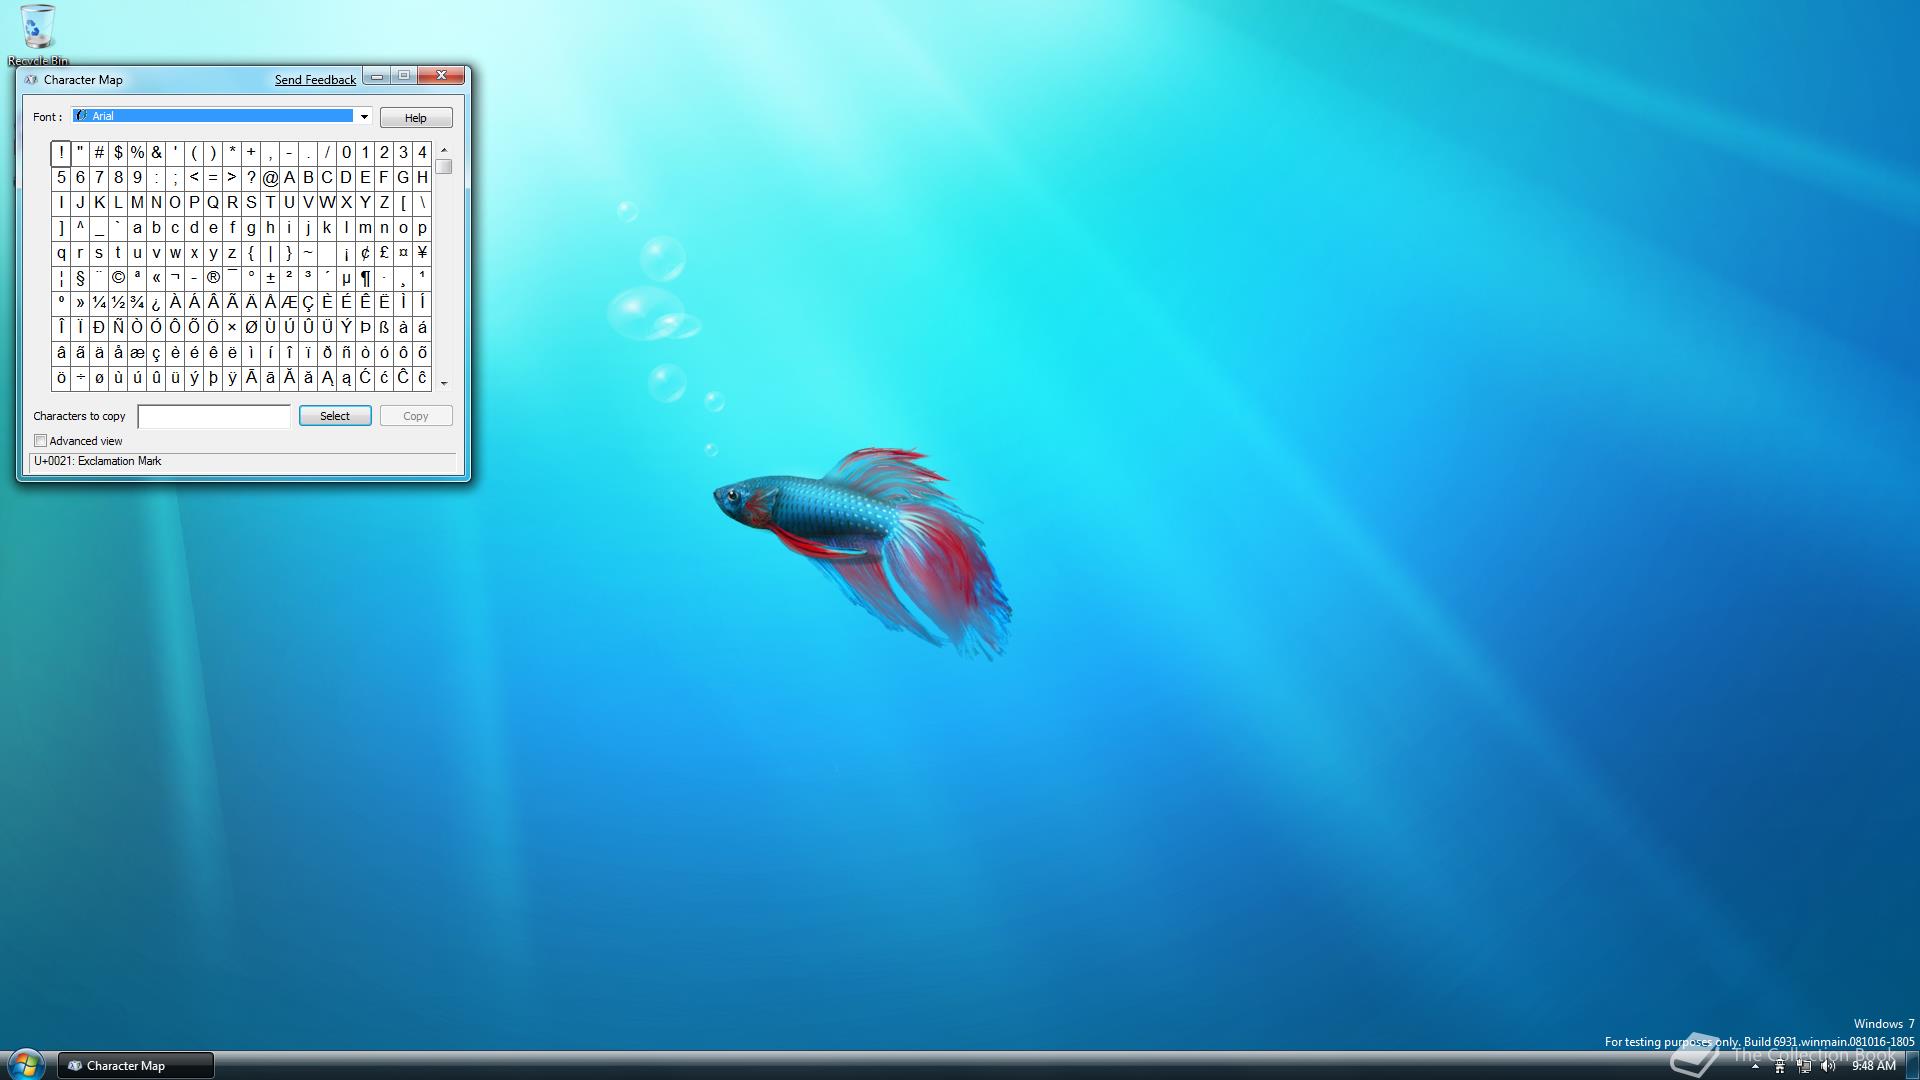Select the ¢ cent sign
Image resolution: width=1920 pixels, height=1080 pixels.
tap(365, 253)
